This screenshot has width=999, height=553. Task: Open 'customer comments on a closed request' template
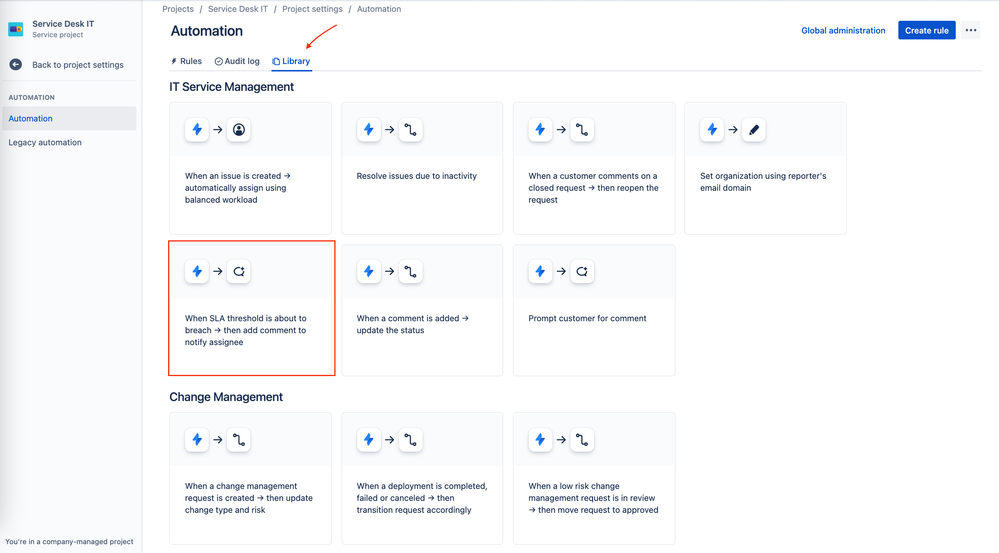pos(594,168)
